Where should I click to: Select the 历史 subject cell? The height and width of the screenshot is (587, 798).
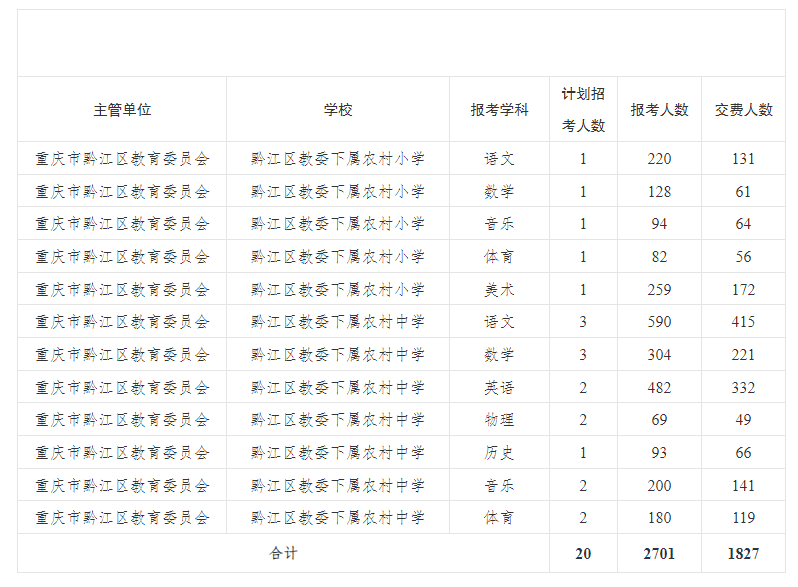click(x=499, y=453)
